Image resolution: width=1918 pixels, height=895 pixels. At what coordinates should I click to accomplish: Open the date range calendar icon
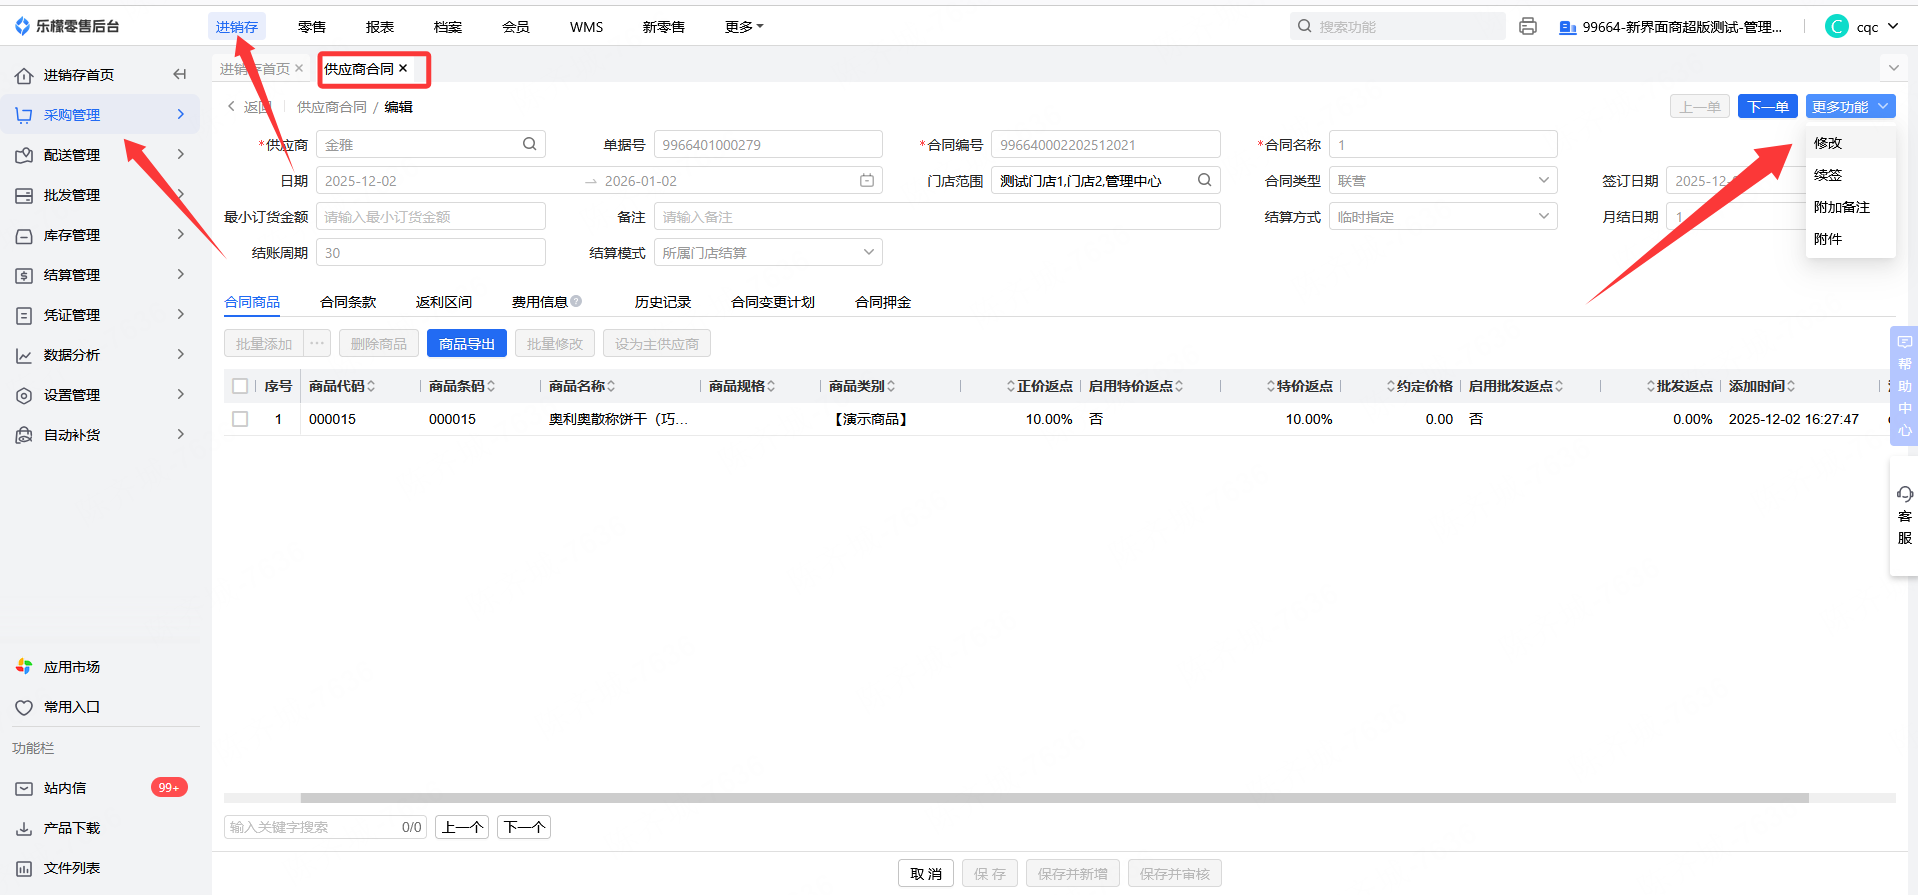click(x=866, y=181)
